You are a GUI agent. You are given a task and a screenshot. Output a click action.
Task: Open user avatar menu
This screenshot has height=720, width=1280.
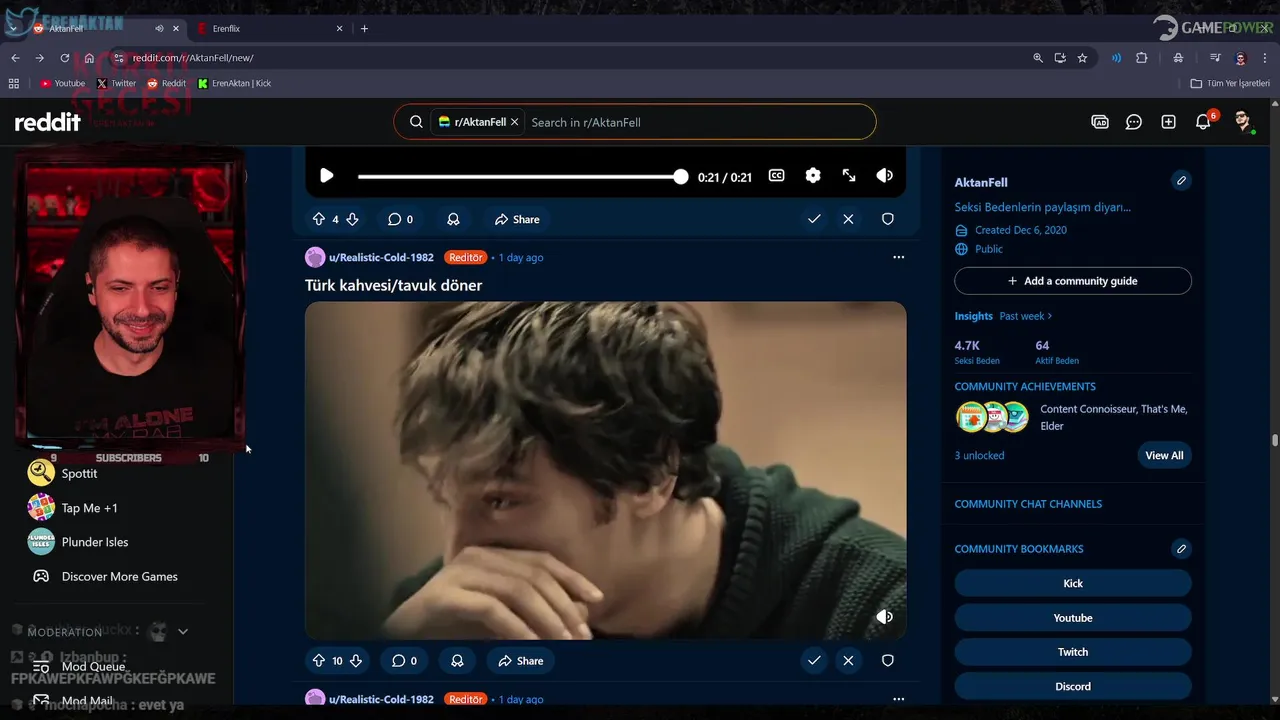[x=1243, y=122]
